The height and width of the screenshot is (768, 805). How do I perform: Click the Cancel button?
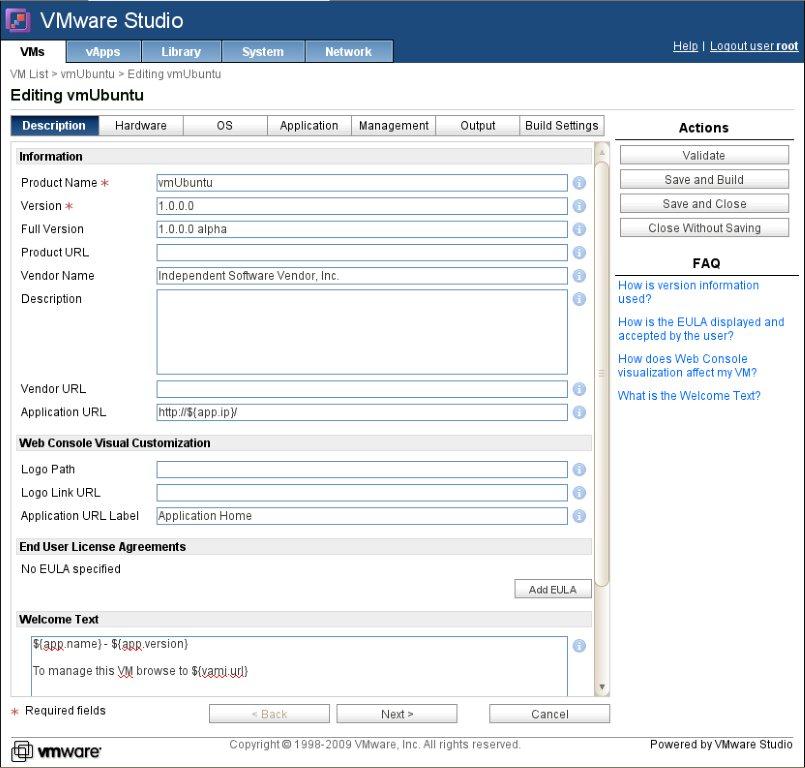point(549,714)
